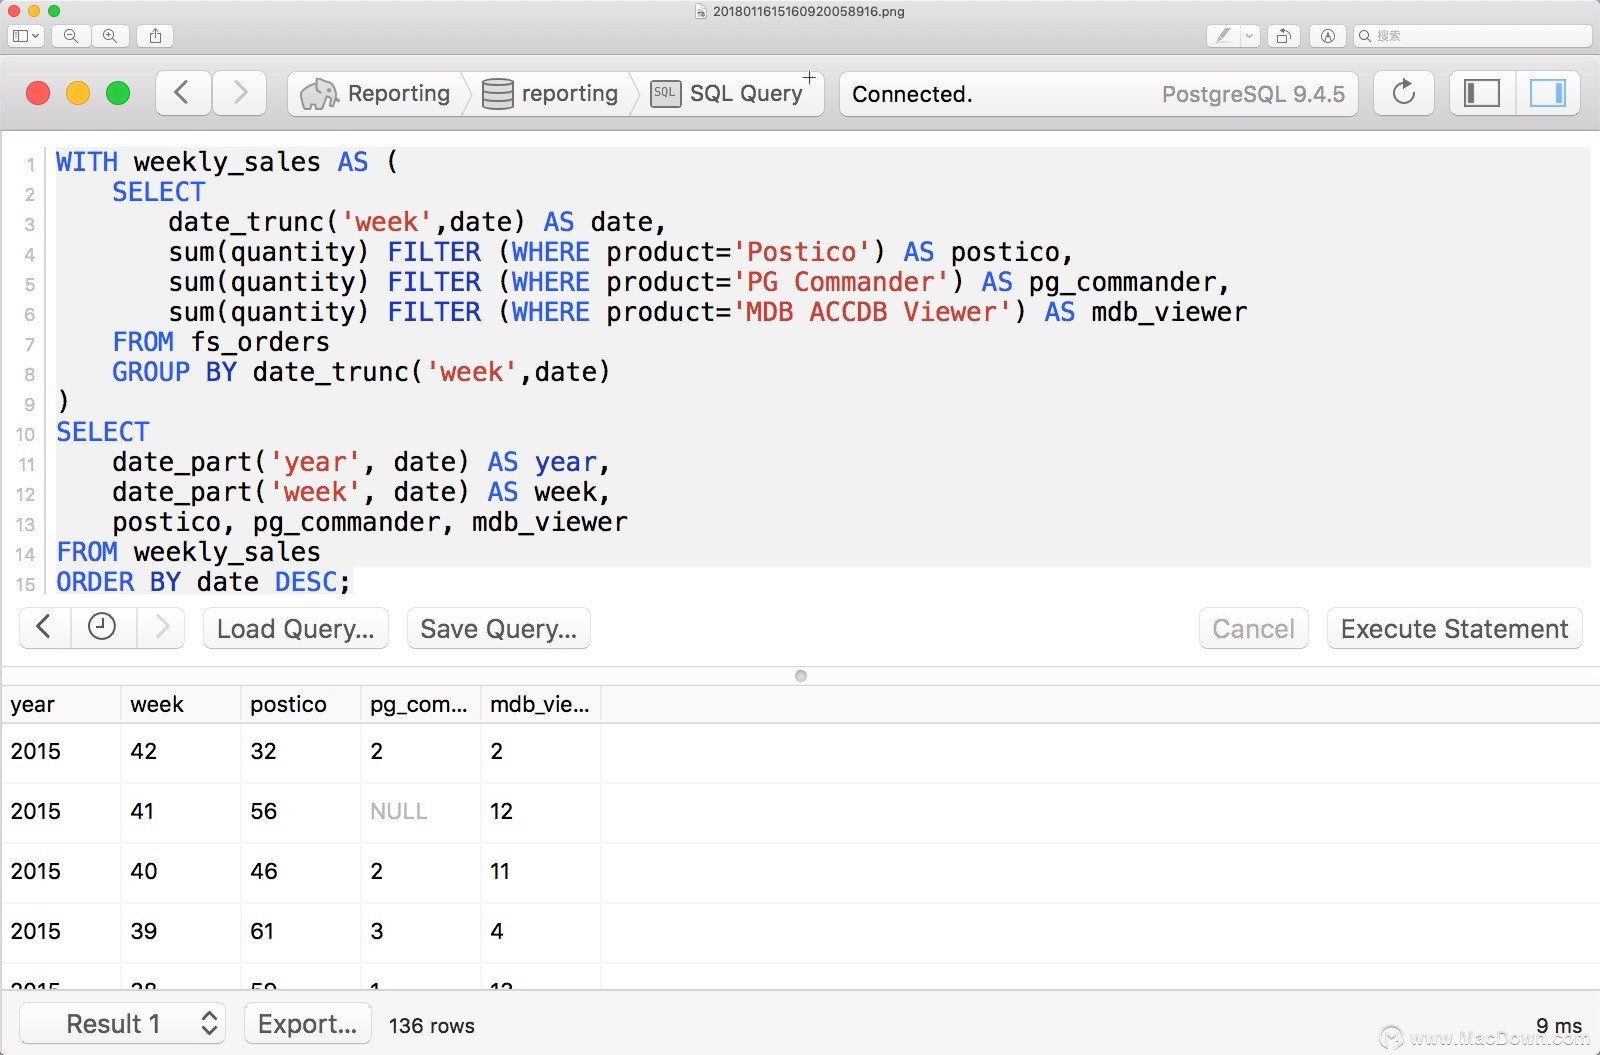Screen dimensions: 1600x1055
Task: Sort by the postico column header
Action: (x=301, y=704)
